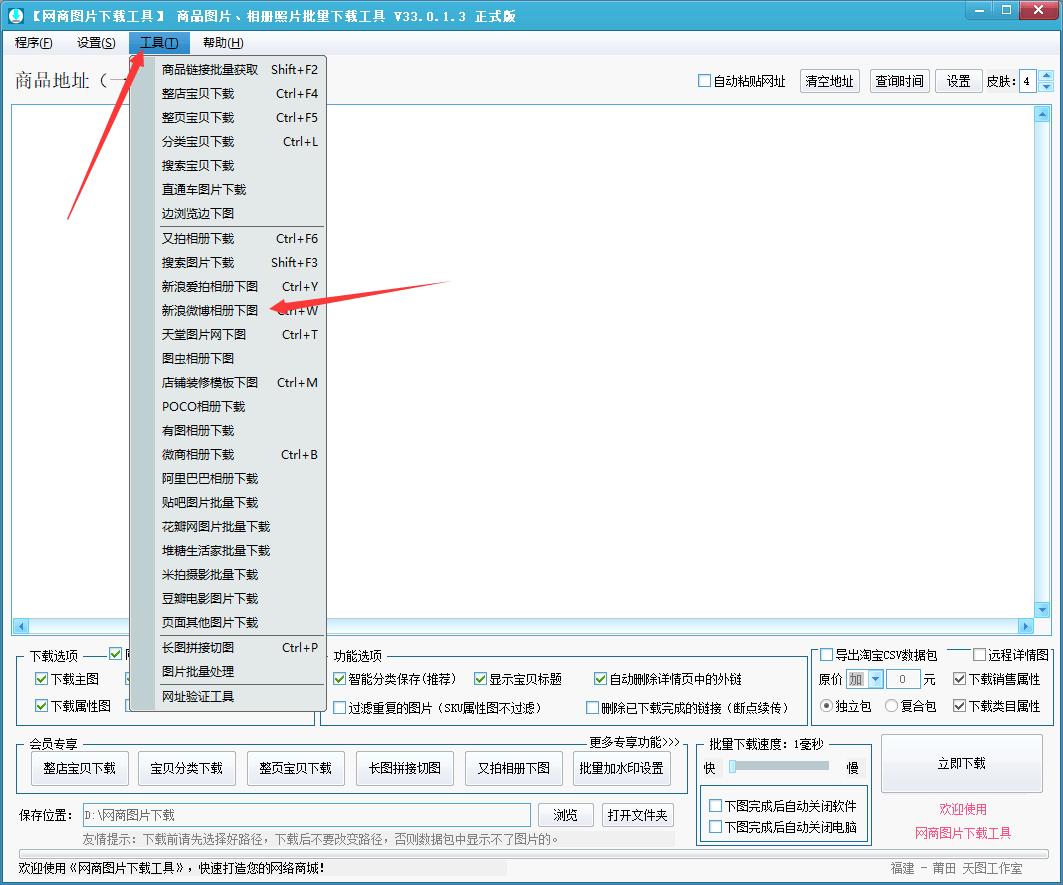
Task: Enable 下图完成后自动关闭电脑 checkbox
Action: (715, 826)
